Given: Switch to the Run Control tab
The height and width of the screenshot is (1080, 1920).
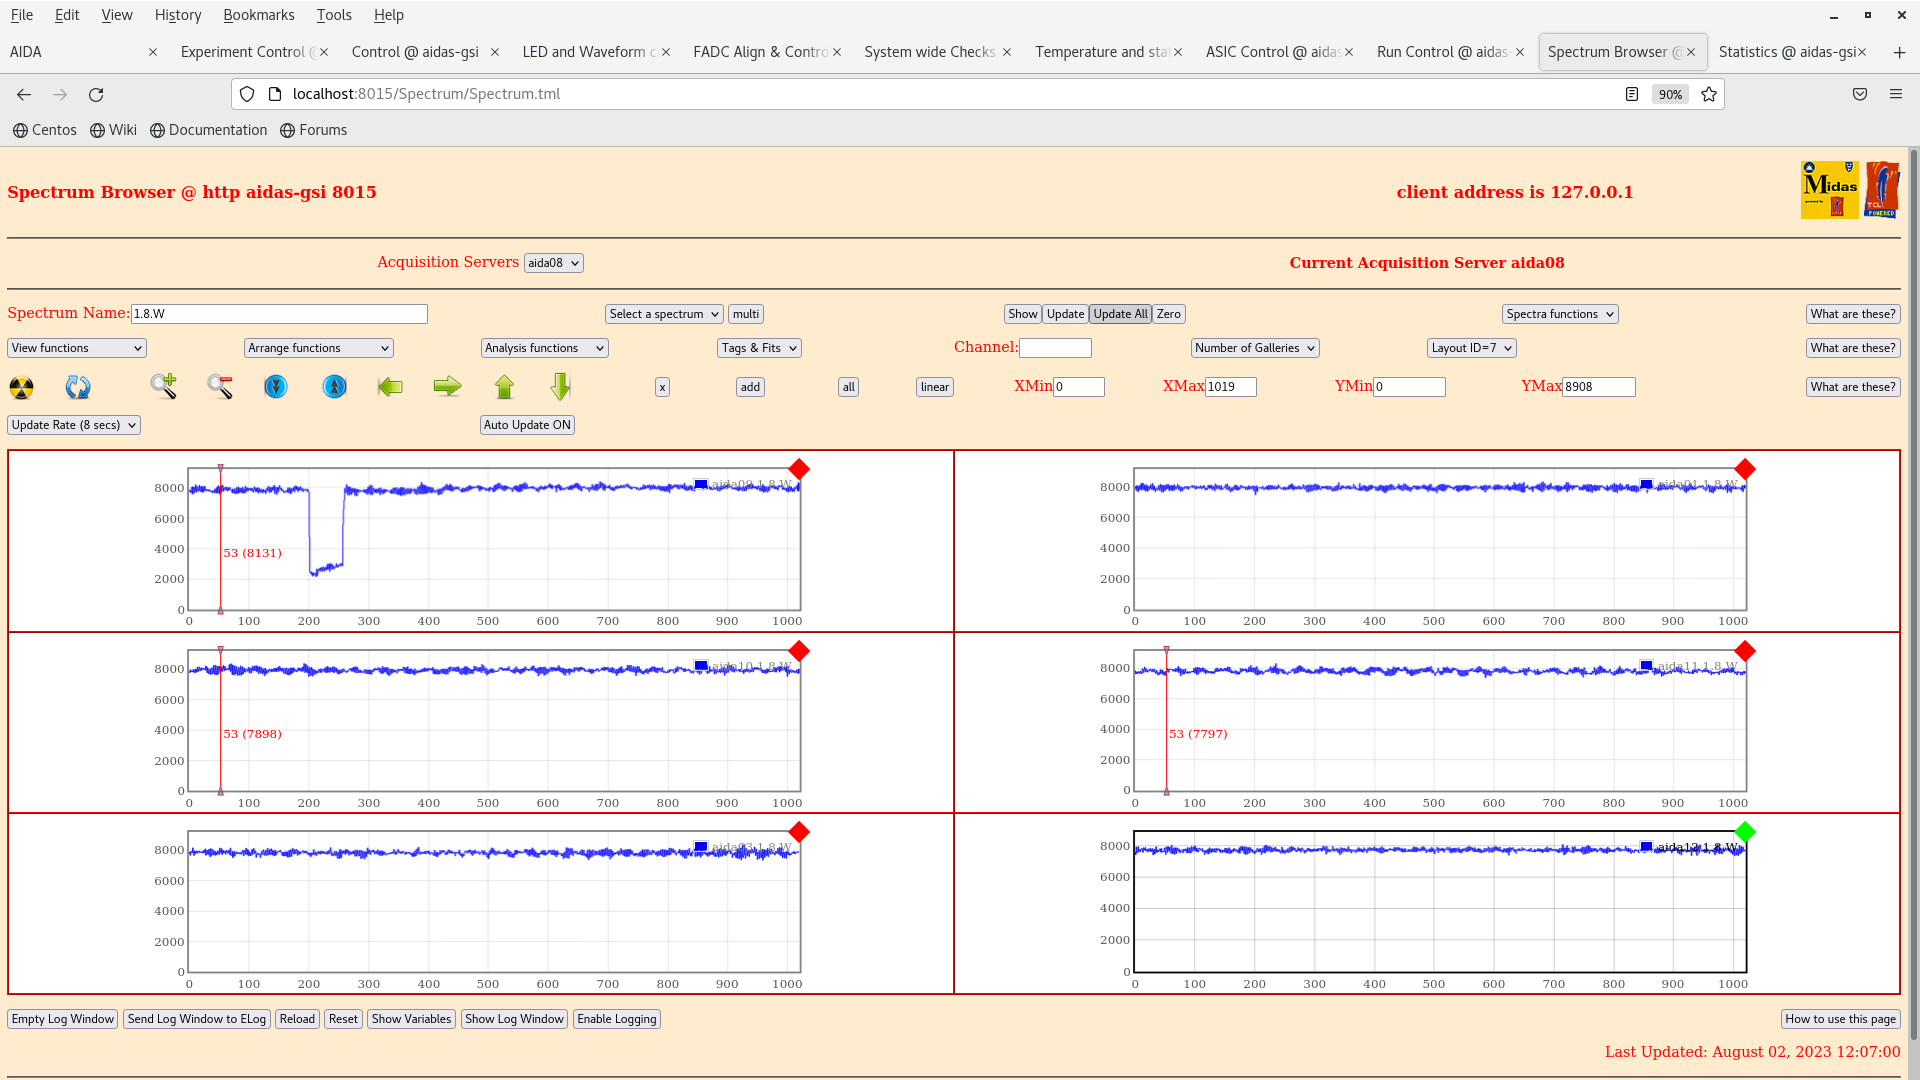Looking at the screenshot, I should 1441,52.
